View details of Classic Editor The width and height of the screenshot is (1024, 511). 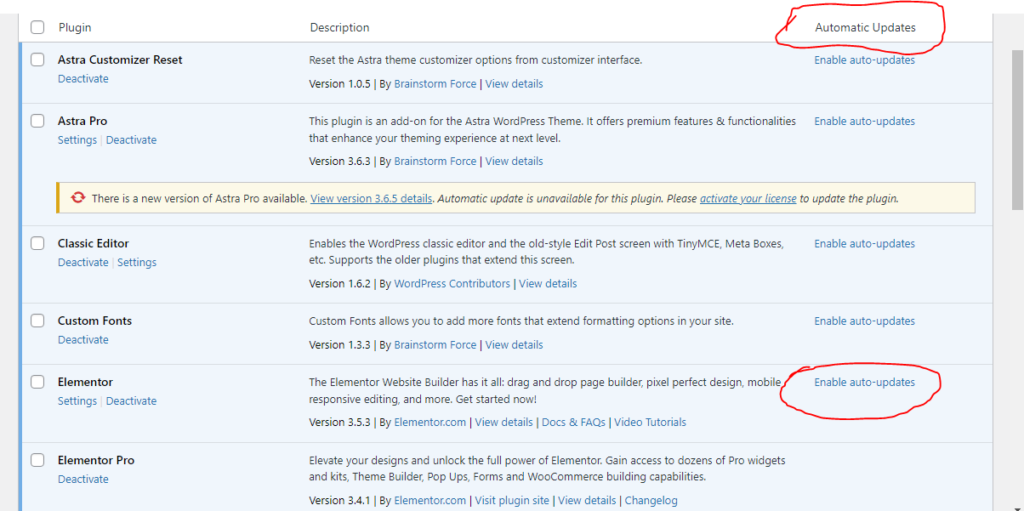click(x=548, y=284)
